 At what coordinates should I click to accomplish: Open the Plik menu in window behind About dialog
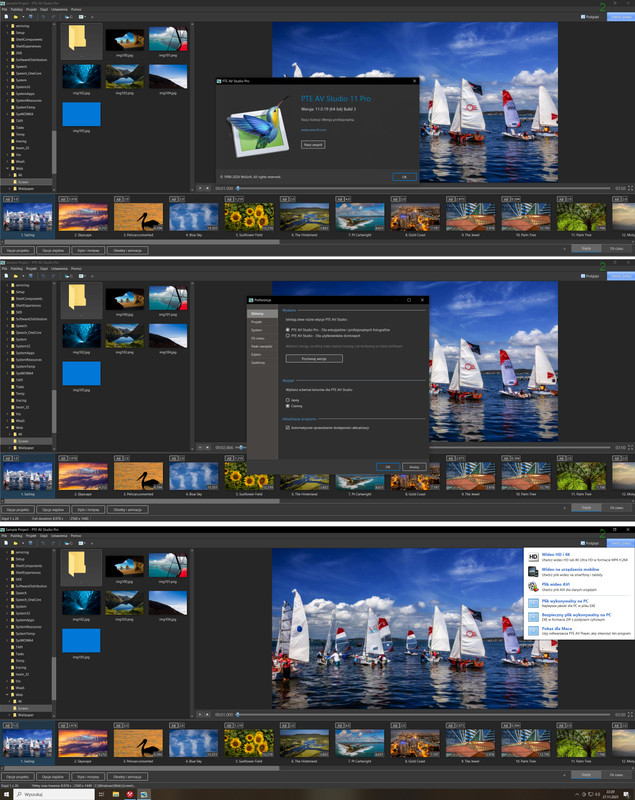[x=5, y=10]
